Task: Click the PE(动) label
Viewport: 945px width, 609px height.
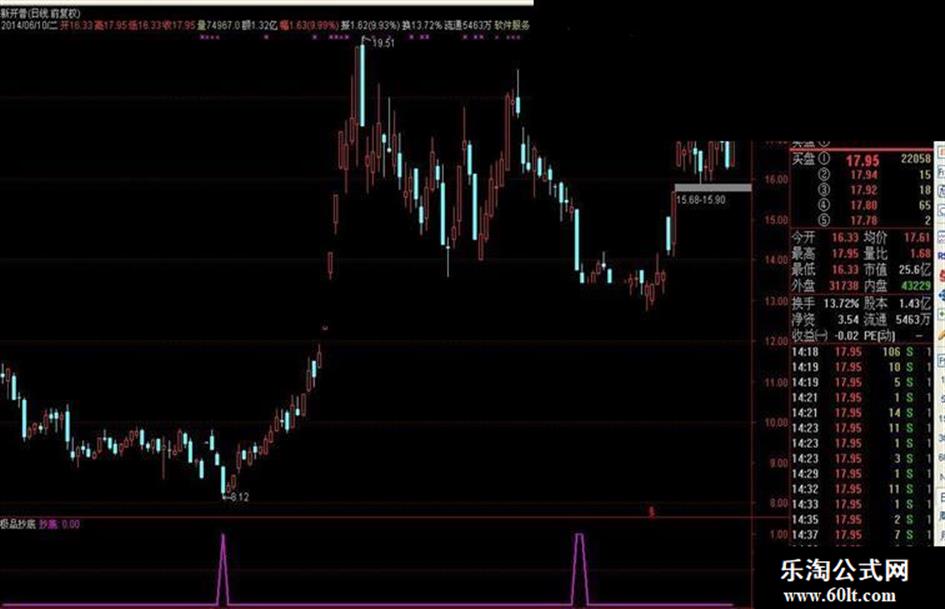Action: tap(879, 336)
